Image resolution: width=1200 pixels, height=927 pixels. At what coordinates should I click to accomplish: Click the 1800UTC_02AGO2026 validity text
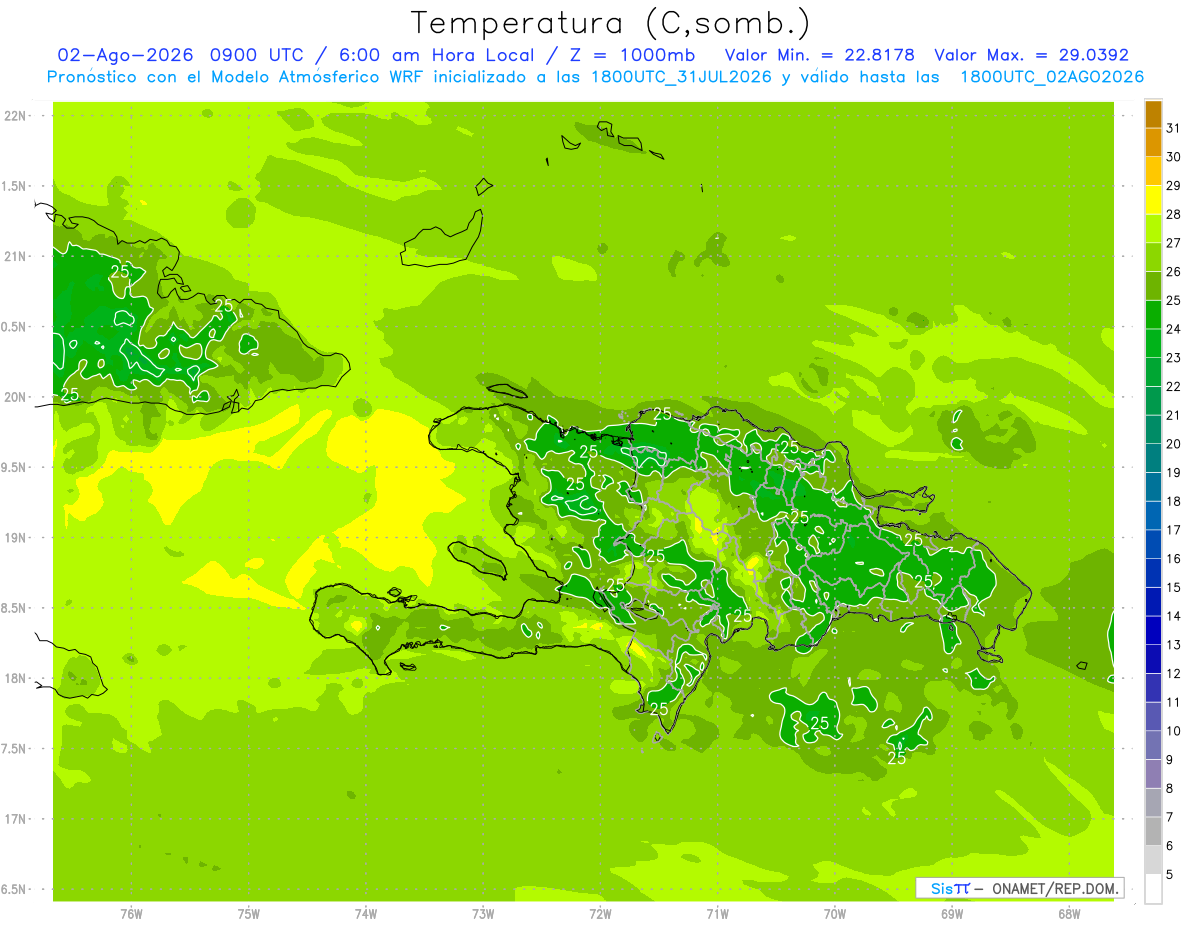(1052, 77)
